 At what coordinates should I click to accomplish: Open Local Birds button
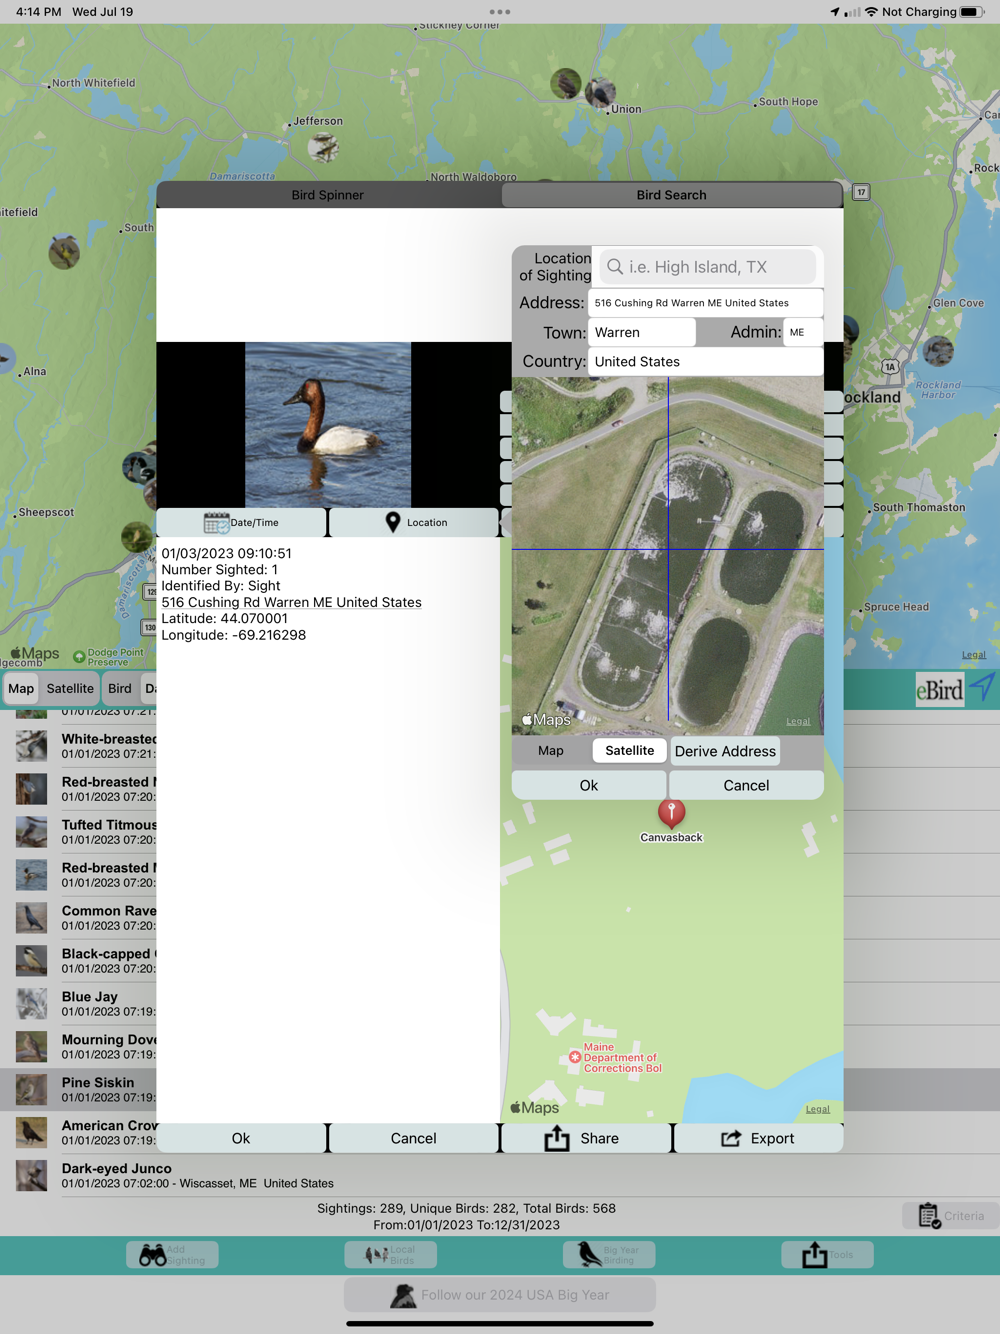(391, 1255)
